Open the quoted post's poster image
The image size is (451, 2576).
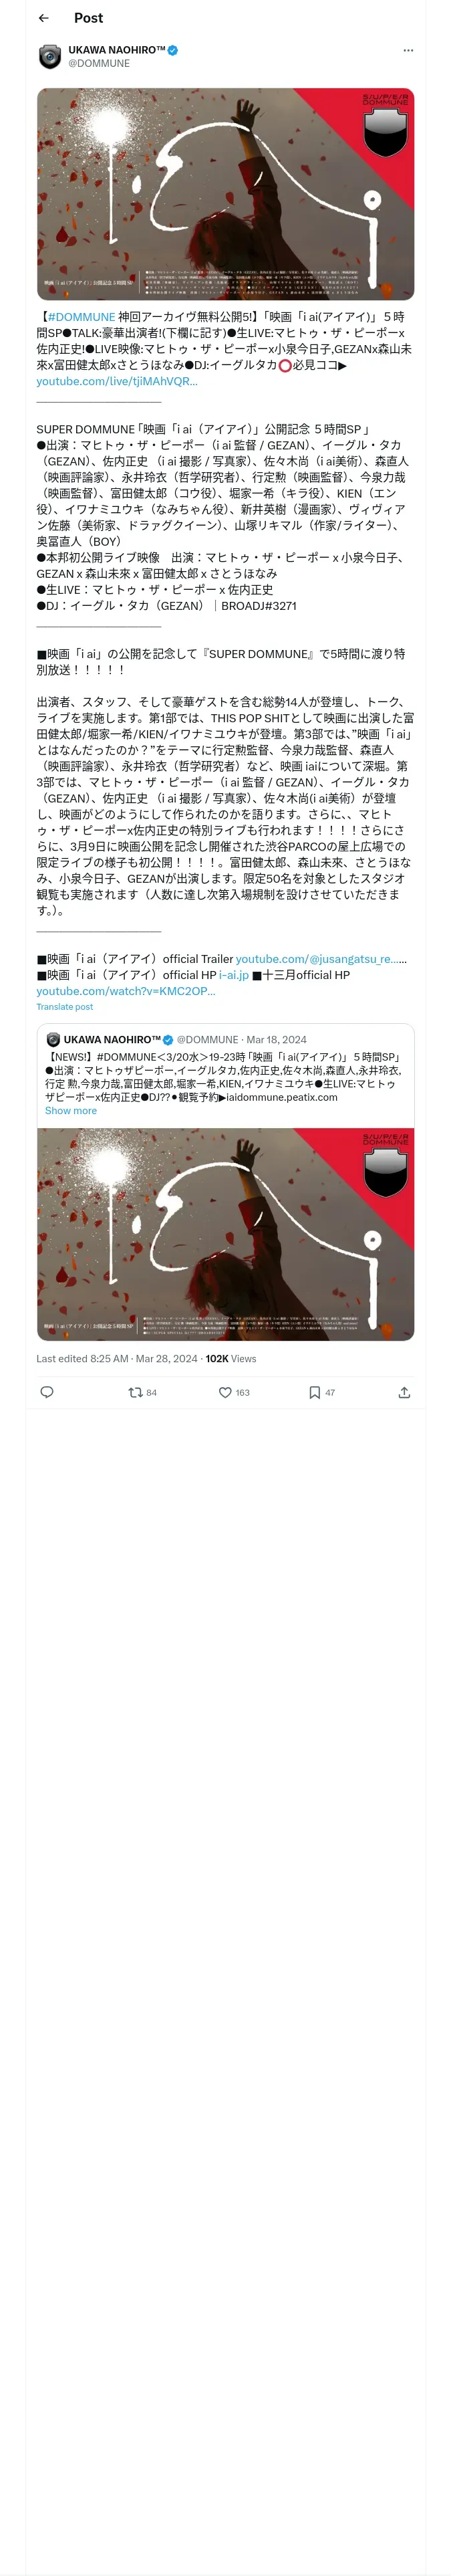click(x=225, y=1234)
